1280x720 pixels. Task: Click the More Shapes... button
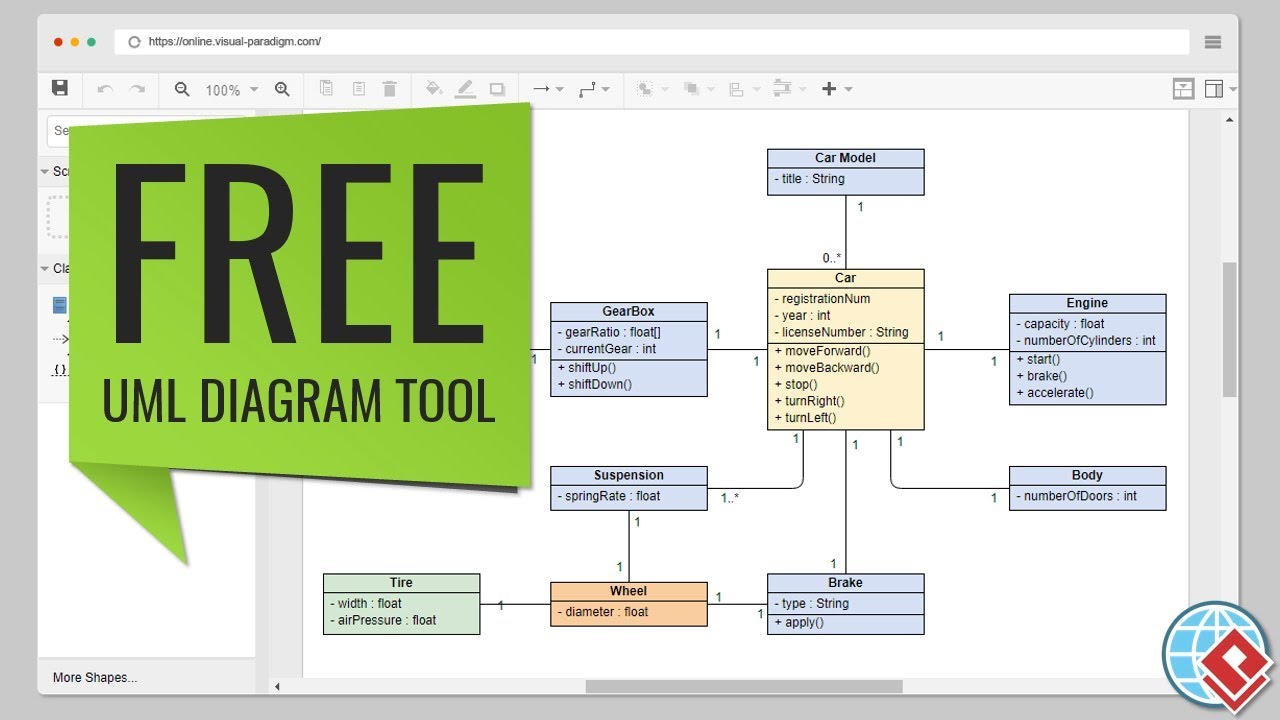(x=95, y=677)
